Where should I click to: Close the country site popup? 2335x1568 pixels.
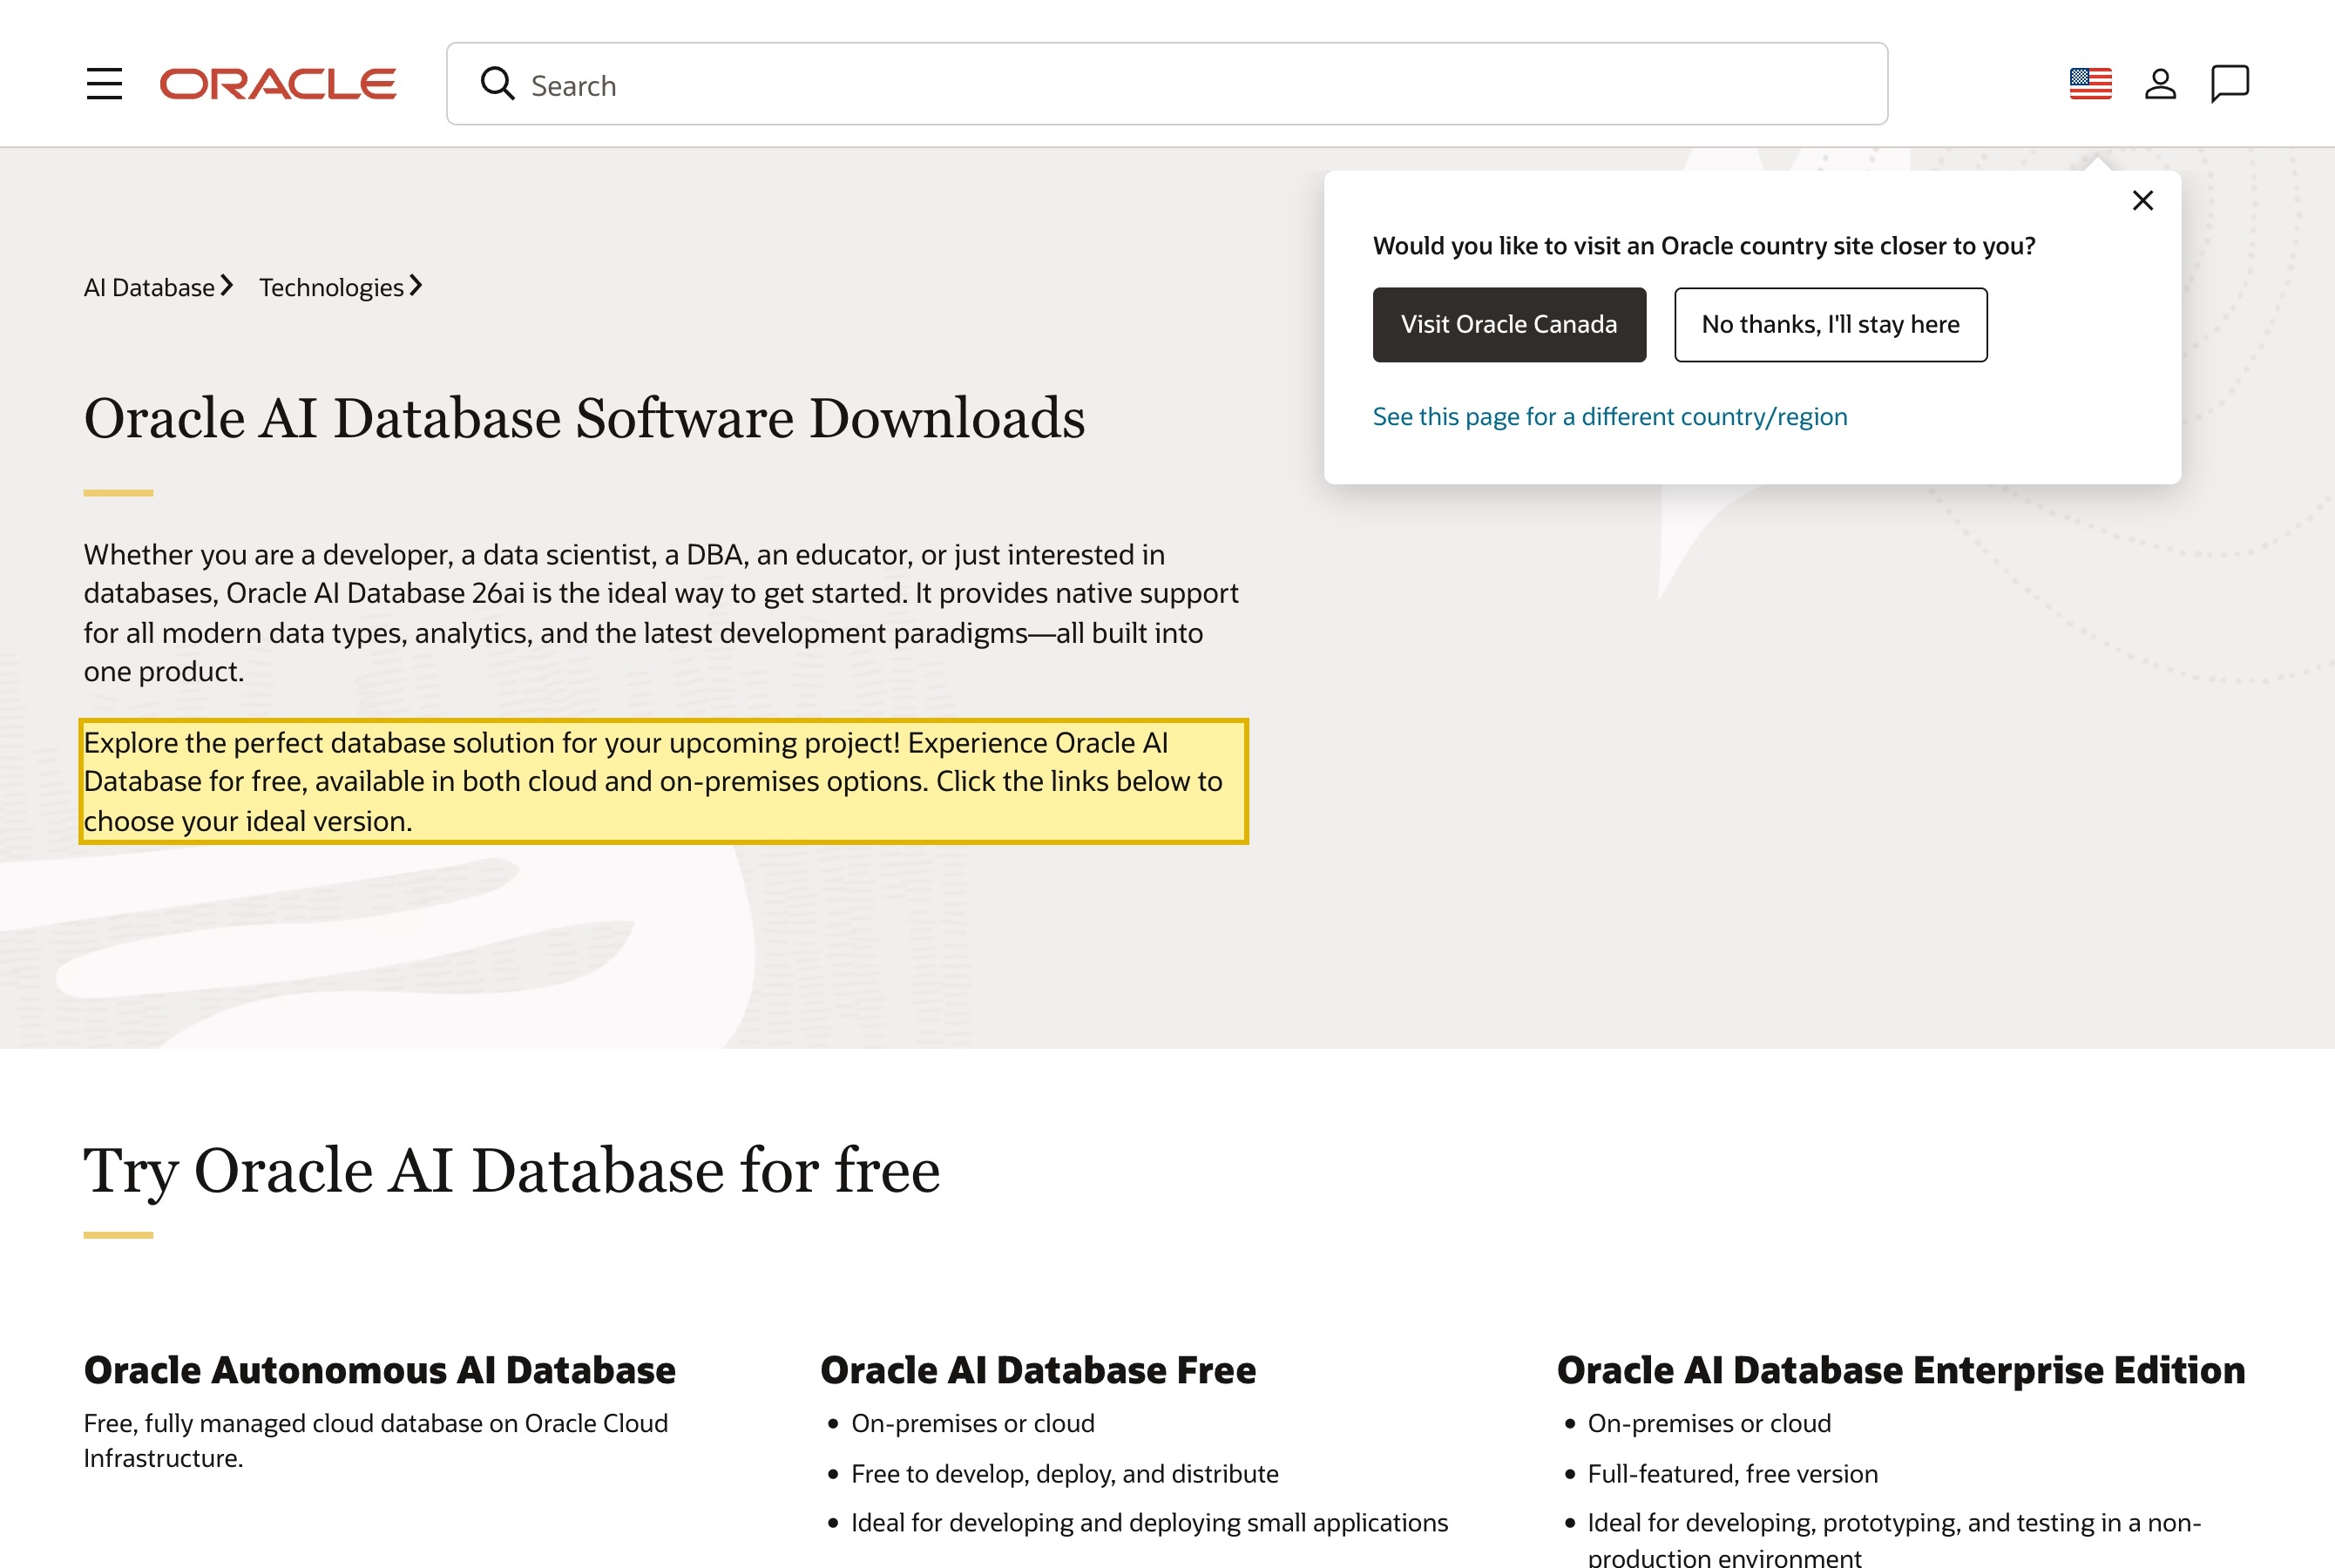pyautogui.click(x=2142, y=201)
